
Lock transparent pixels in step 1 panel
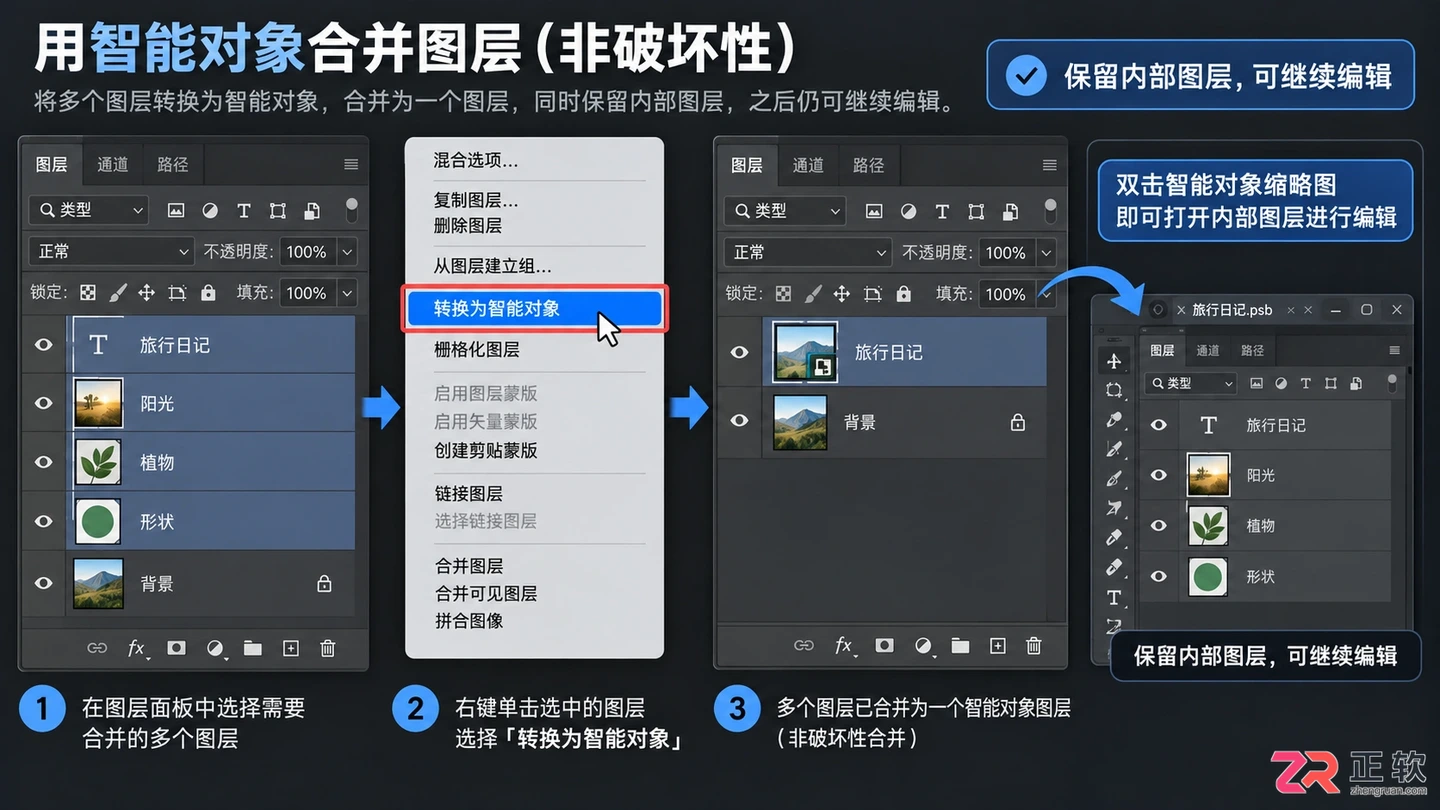point(89,293)
